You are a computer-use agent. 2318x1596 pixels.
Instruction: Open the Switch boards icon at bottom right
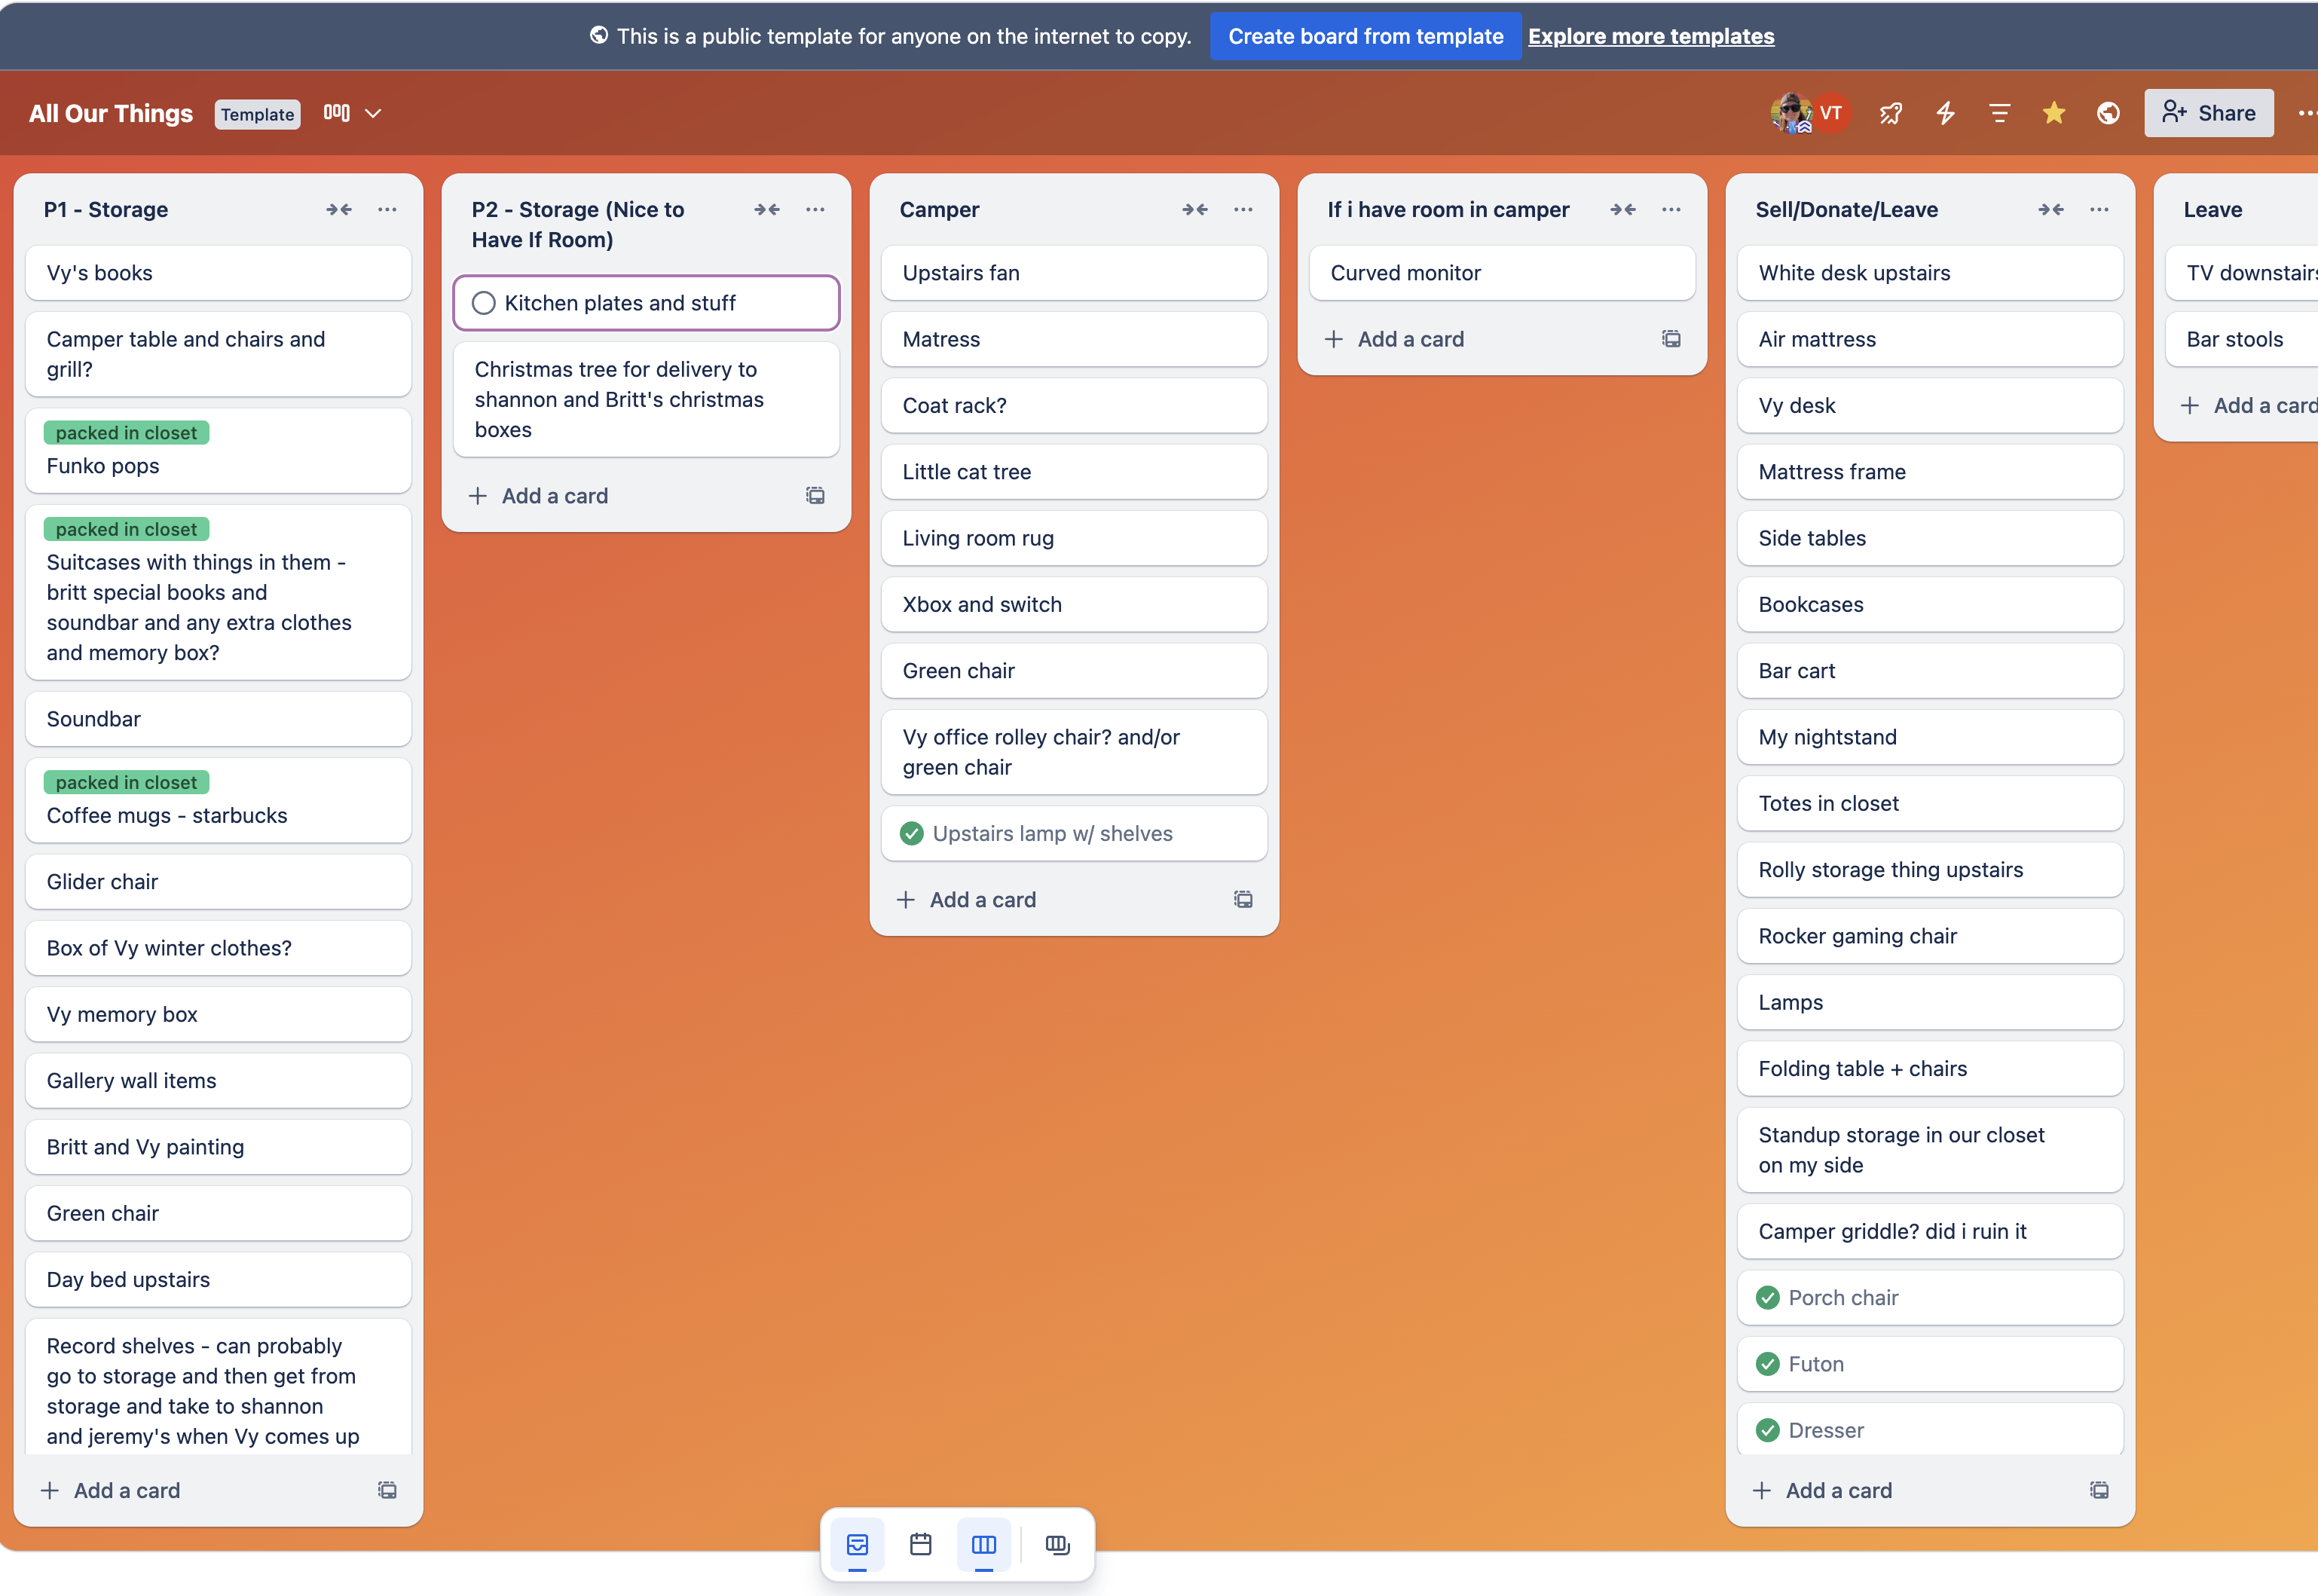1058,1544
